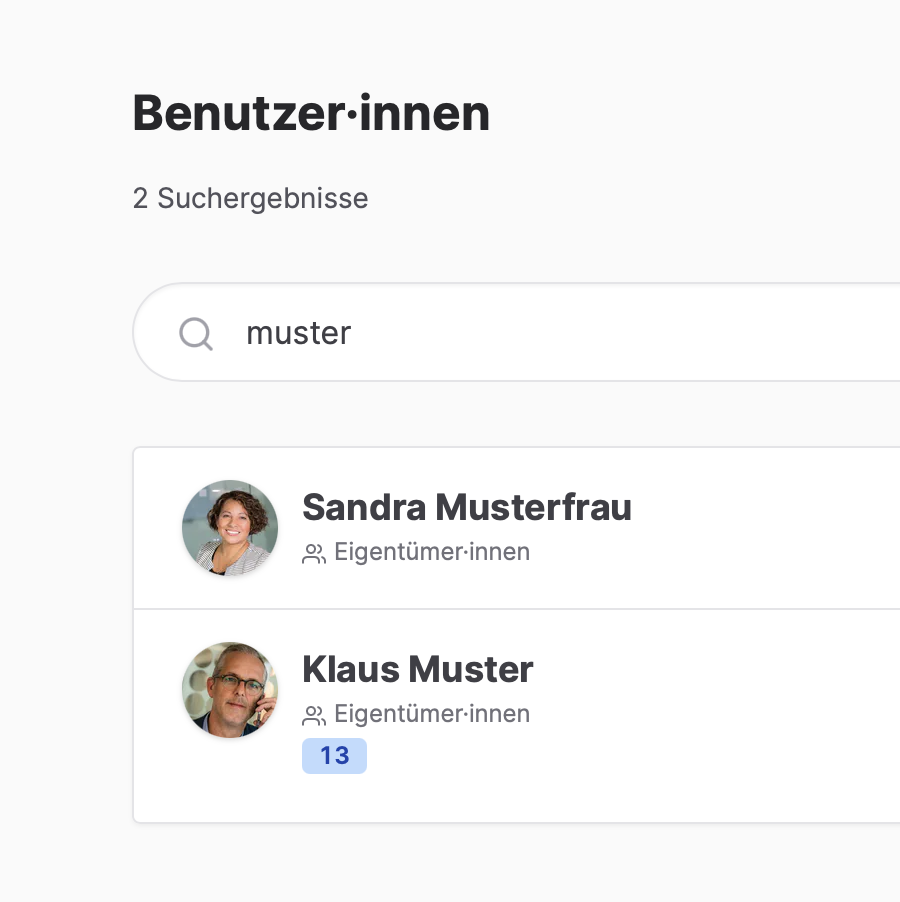Screen dimensions: 900x902
Task: Click Eigentümer·innen label under Sandra Musterfrau
Action: point(431,552)
